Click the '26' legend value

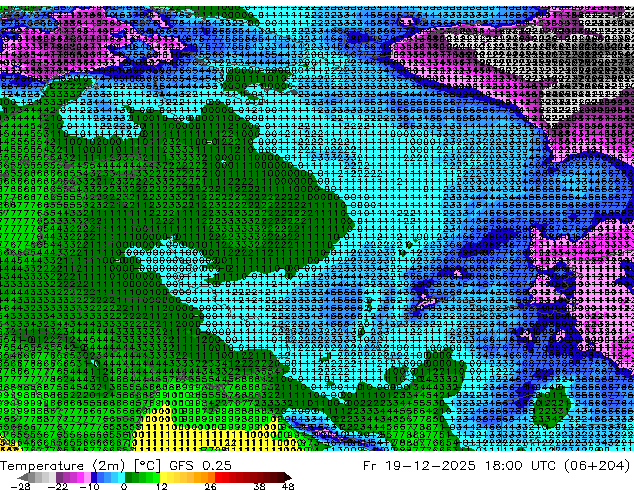[210, 486]
